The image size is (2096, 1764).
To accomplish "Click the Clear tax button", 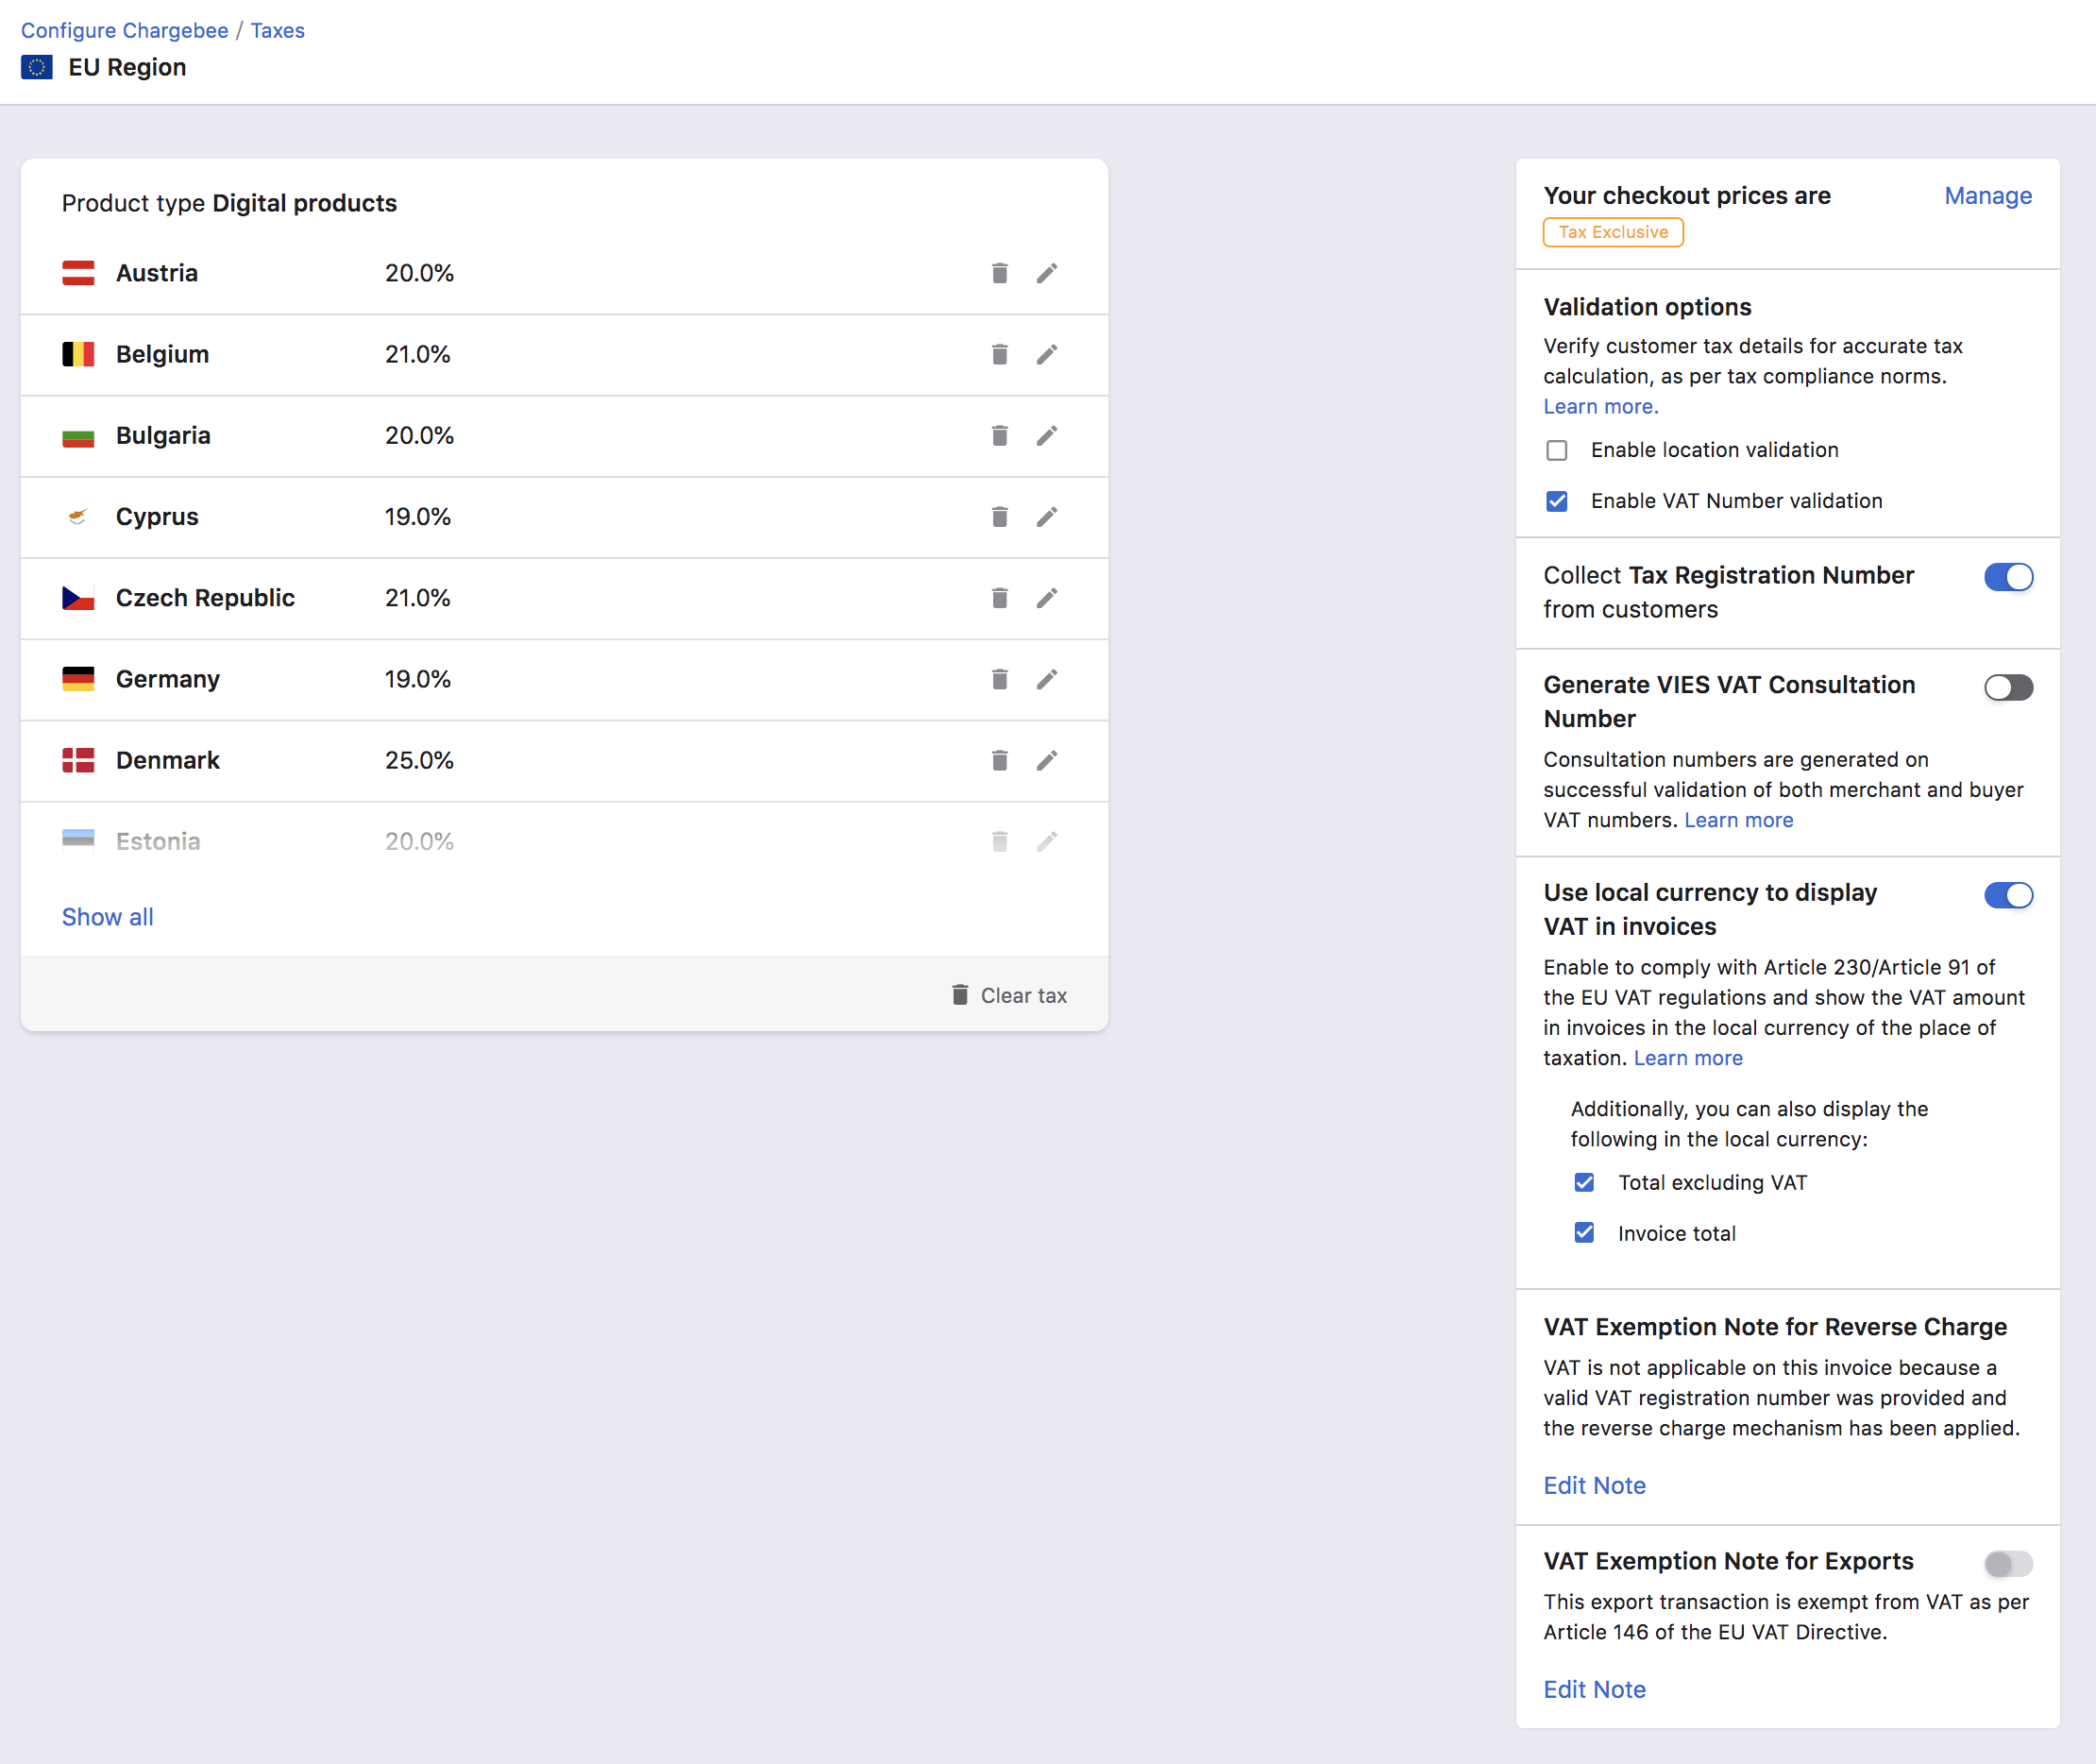I will [x=1008, y=995].
